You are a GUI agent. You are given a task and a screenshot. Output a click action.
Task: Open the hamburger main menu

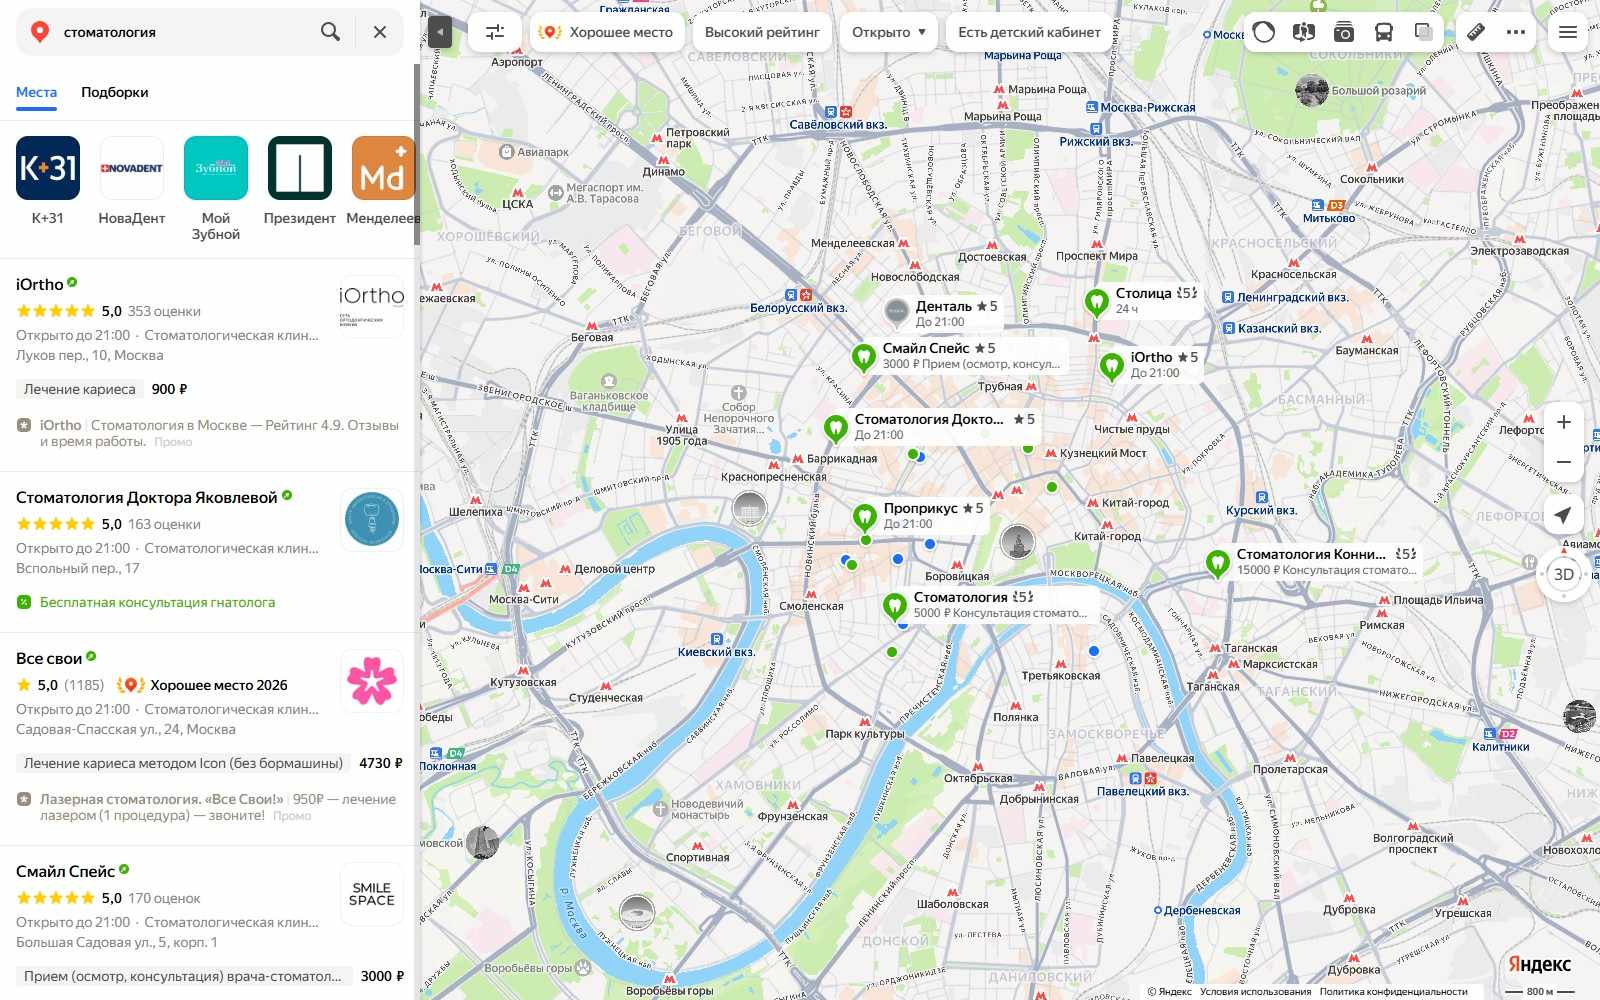click(1568, 32)
